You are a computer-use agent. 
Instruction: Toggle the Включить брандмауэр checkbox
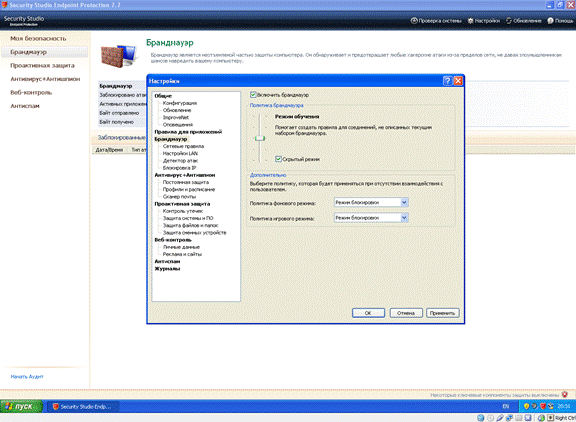(x=253, y=95)
